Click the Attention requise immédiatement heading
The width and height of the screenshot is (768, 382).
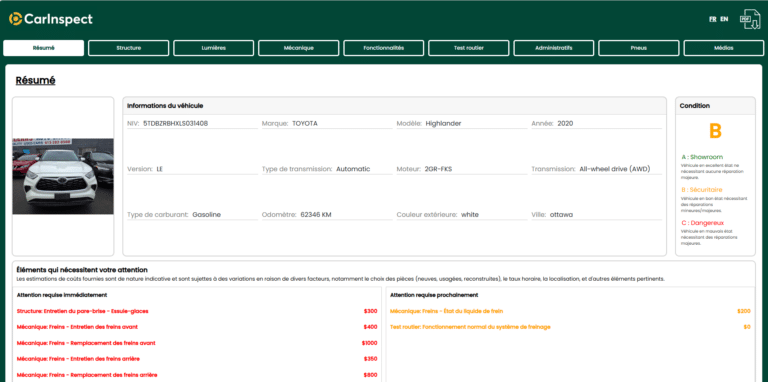[x=62, y=295]
